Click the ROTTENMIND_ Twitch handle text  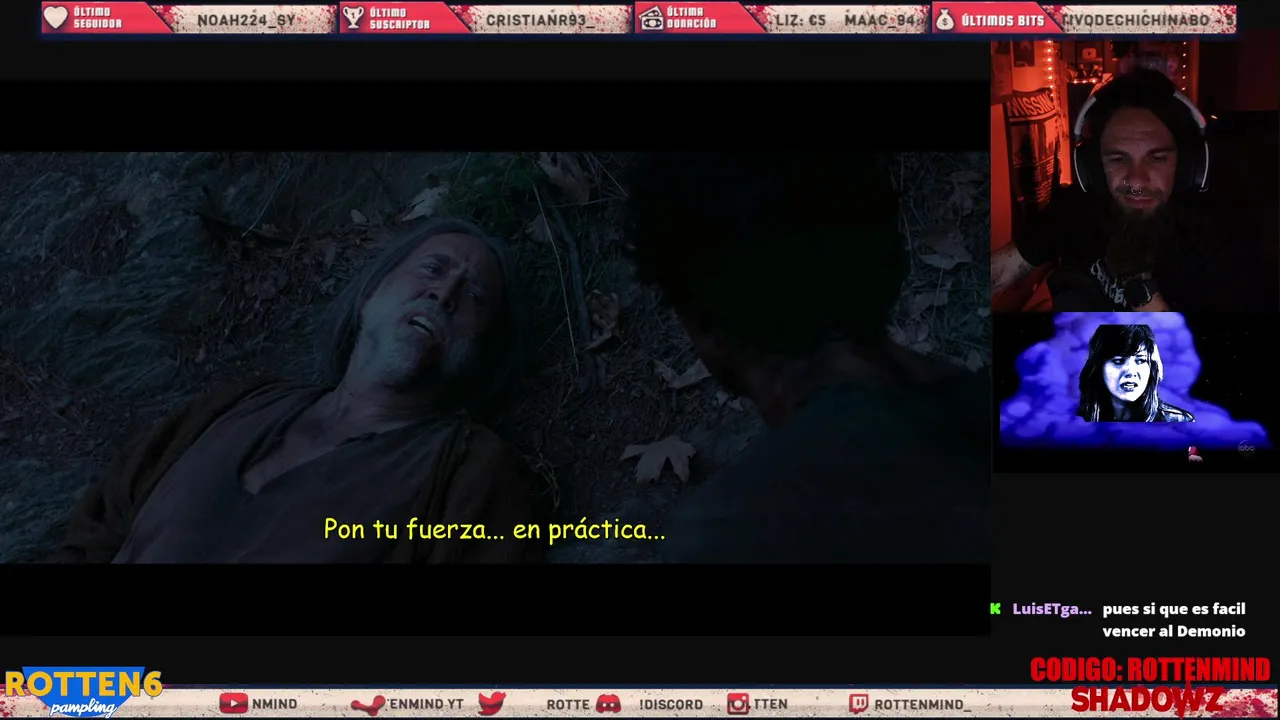point(923,704)
